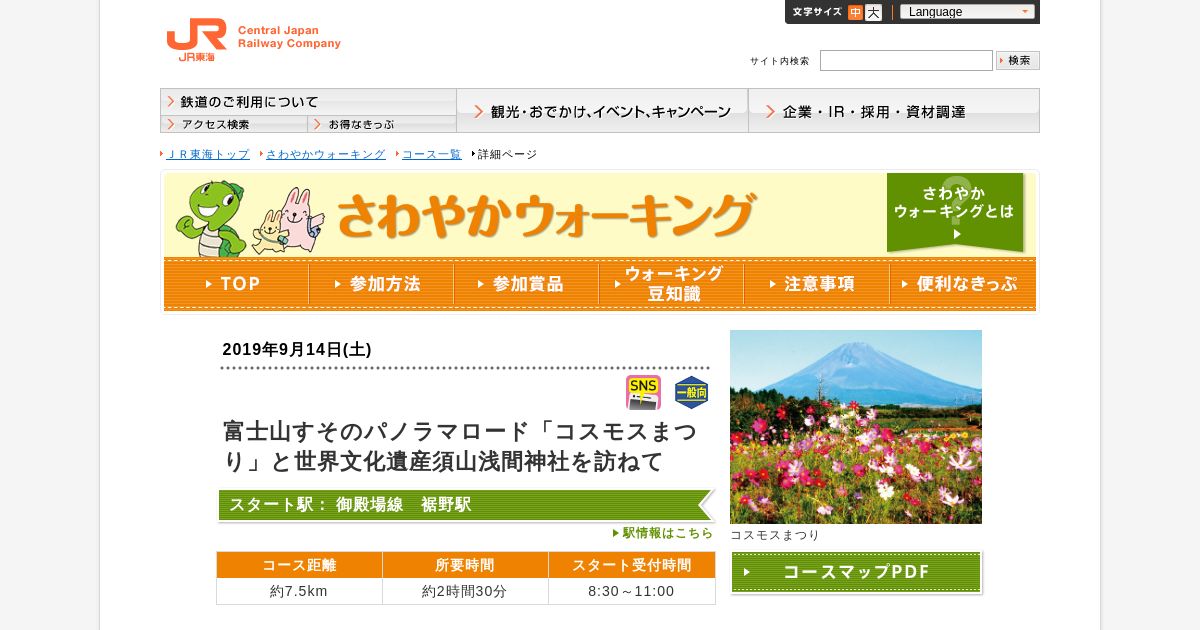Click the 約2時間30分 duration cell

click(x=465, y=591)
